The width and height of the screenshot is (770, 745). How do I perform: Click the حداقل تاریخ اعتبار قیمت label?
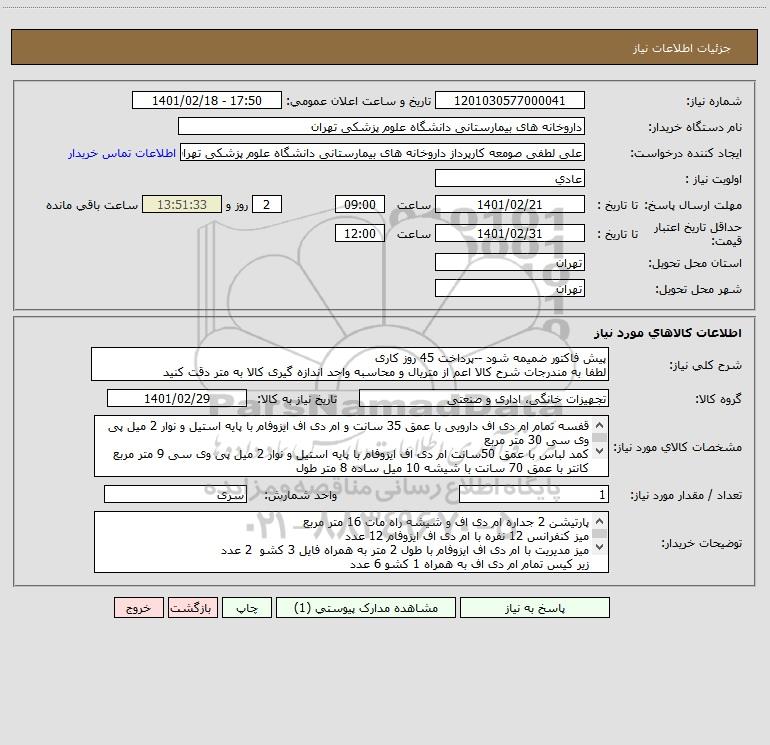coord(698,234)
